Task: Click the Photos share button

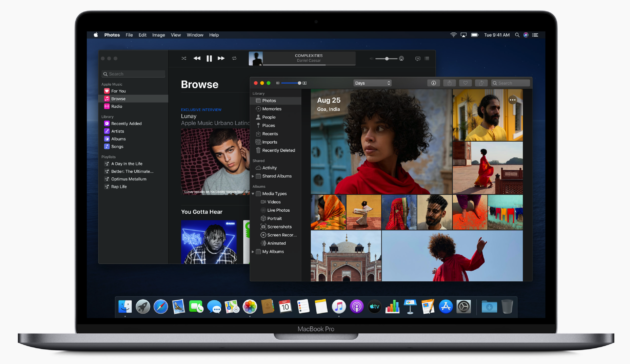Action: point(449,83)
